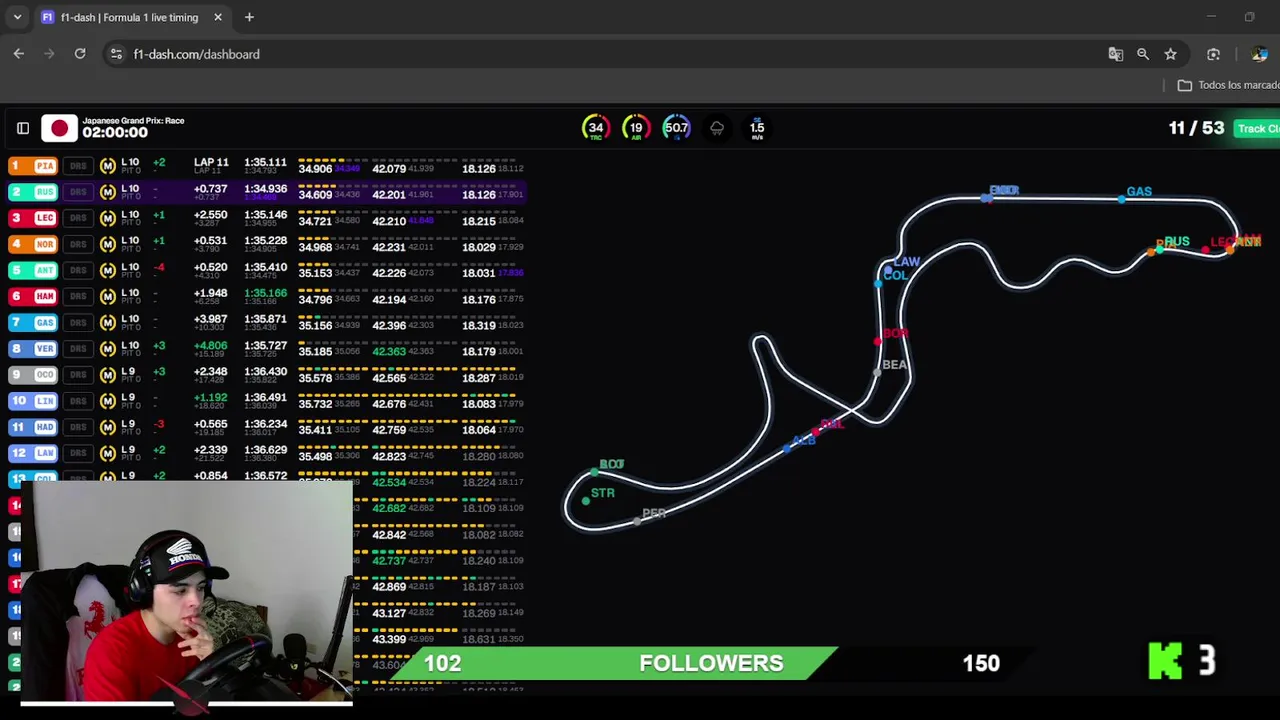Click Japanese Grand Prix: Race title

(x=133, y=120)
